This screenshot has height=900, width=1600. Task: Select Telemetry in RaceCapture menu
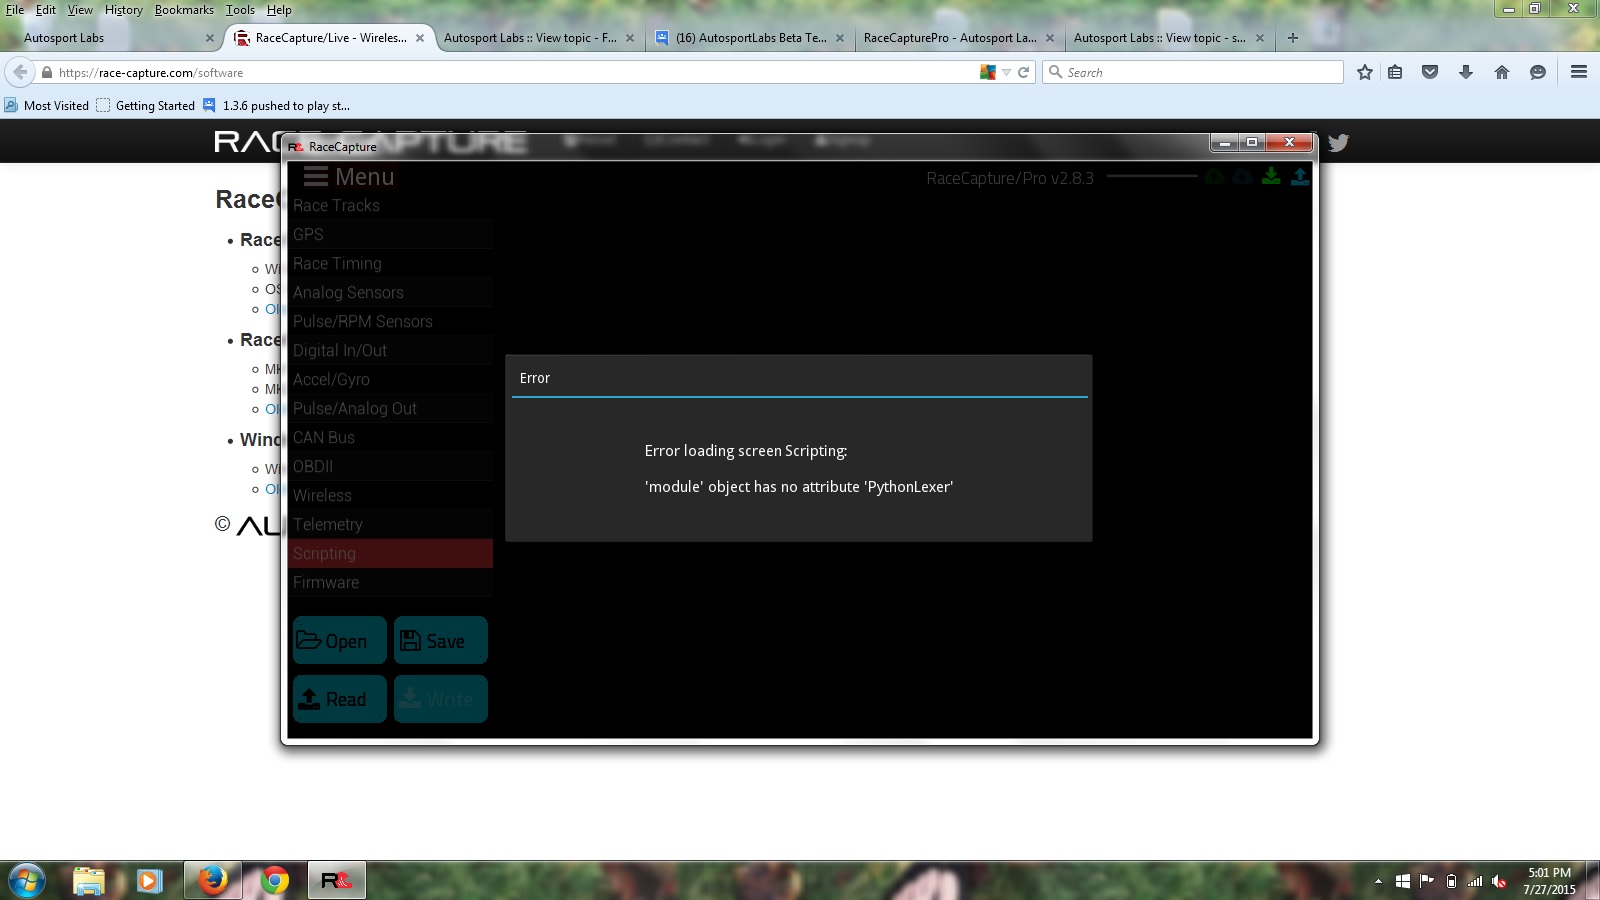pos(391,524)
